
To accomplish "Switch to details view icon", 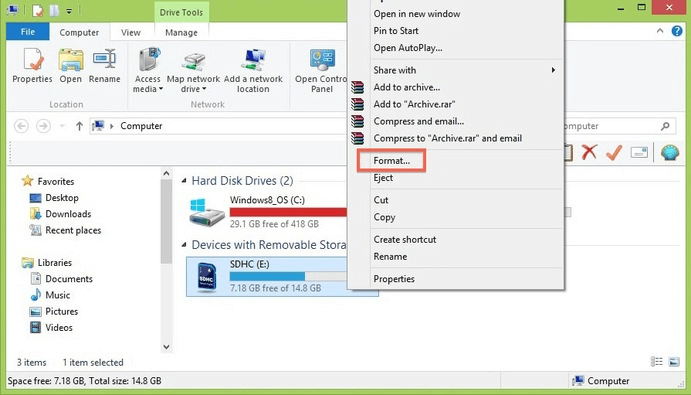I will [657, 362].
